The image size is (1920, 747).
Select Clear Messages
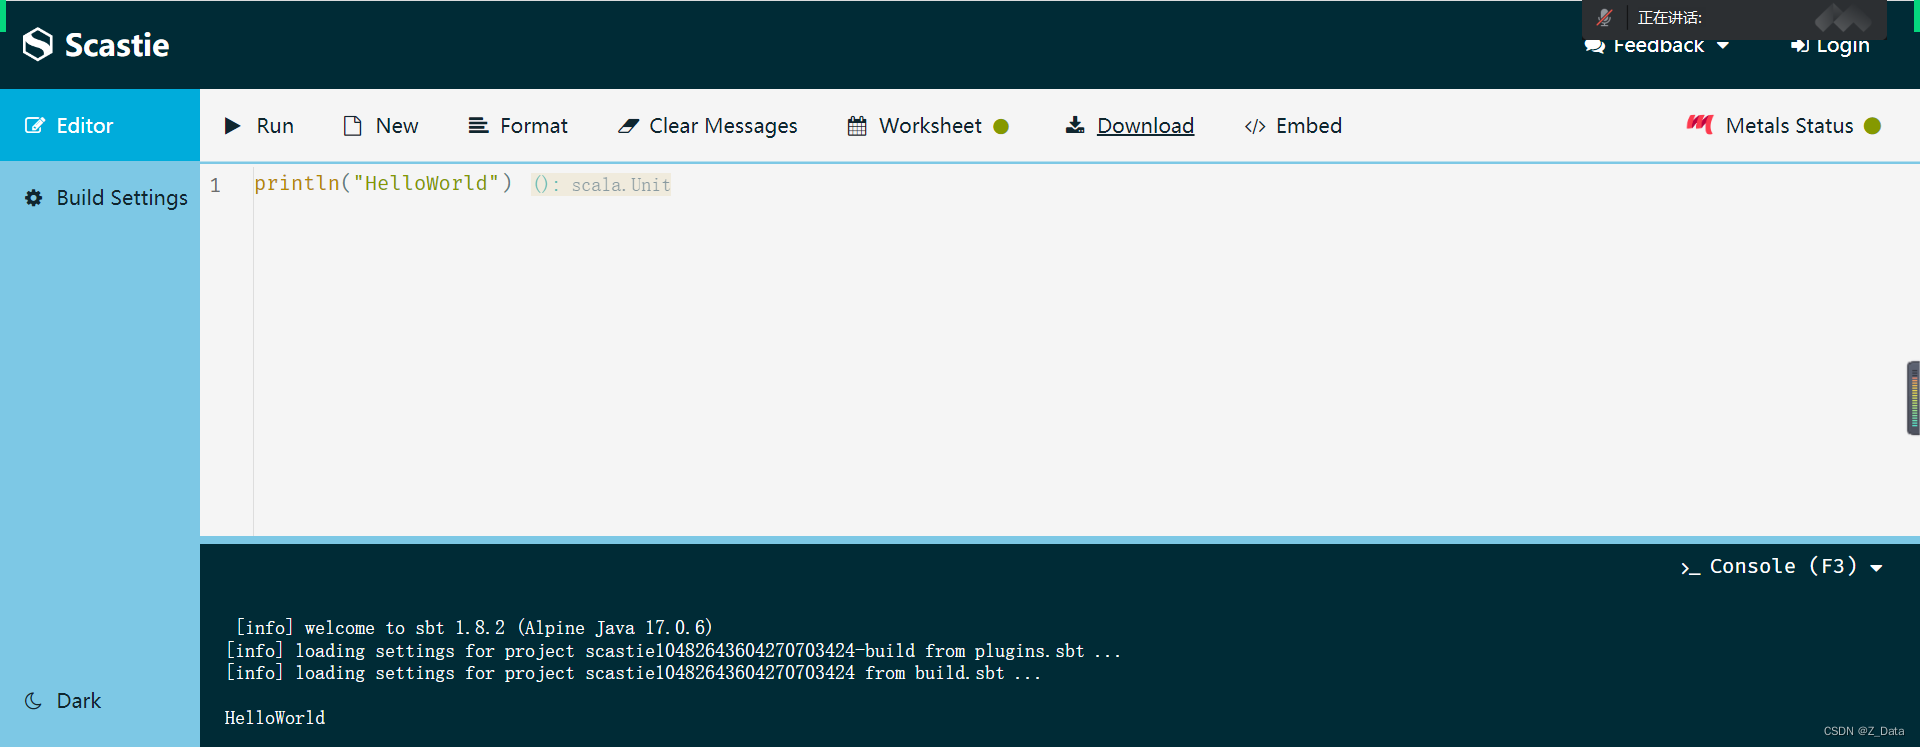pyautogui.click(x=708, y=126)
